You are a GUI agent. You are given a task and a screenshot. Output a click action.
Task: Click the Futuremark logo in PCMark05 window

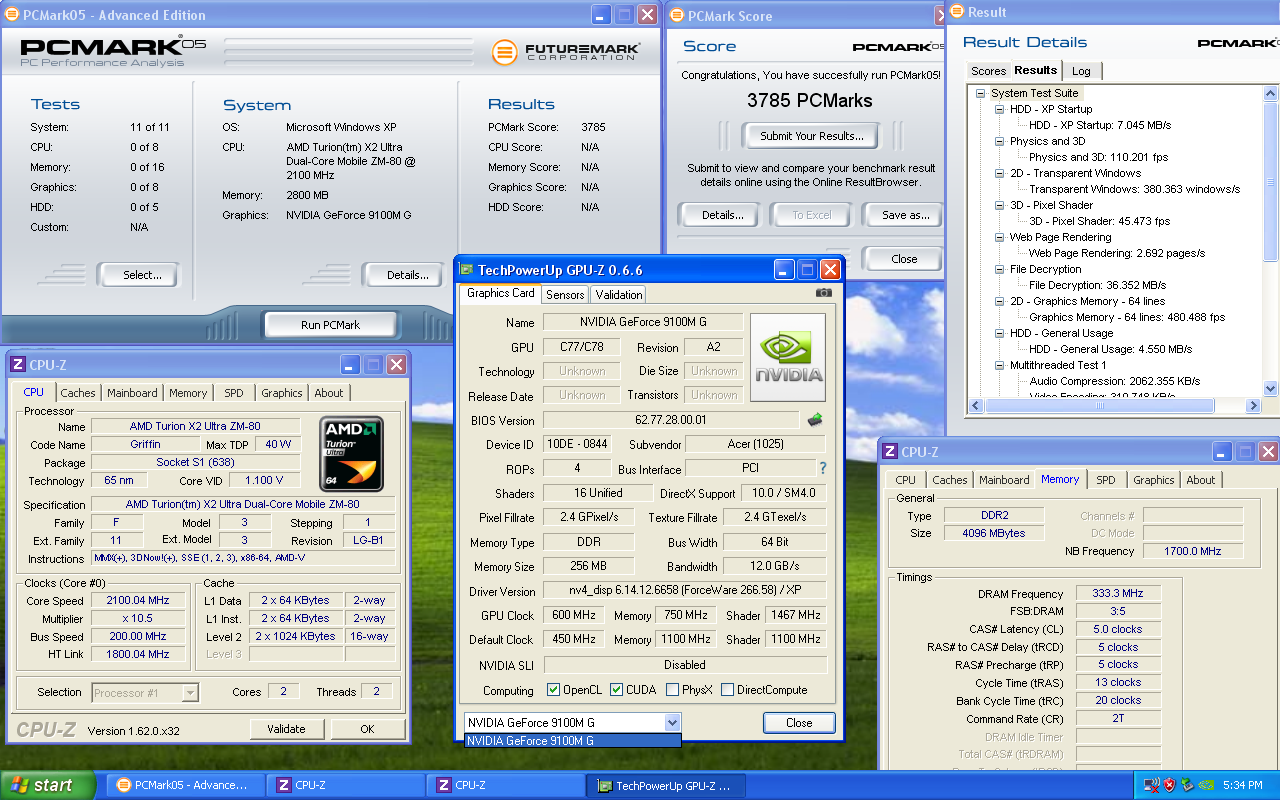click(x=565, y=51)
